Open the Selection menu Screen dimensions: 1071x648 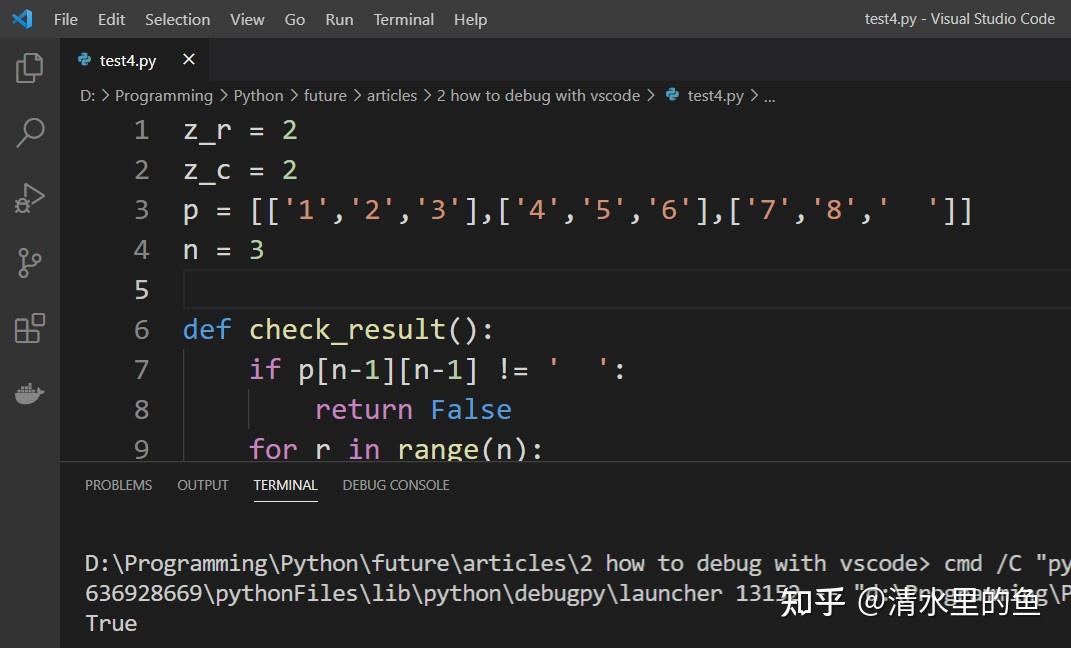[178, 19]
